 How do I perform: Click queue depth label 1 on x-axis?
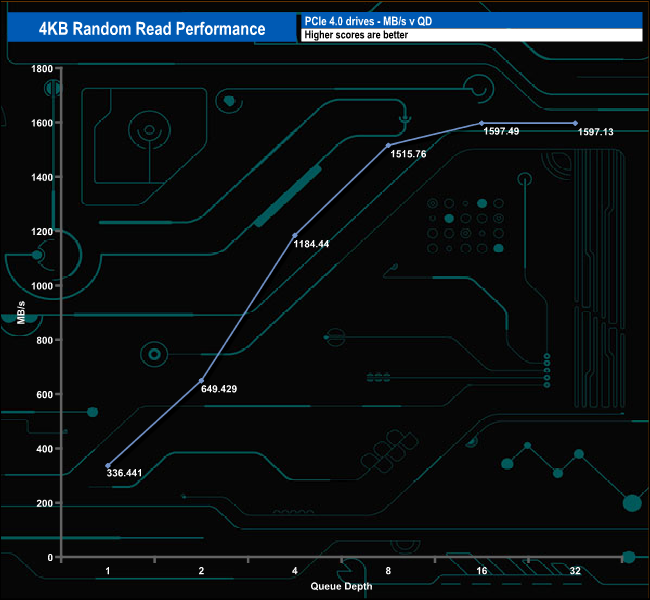point(108,571)
